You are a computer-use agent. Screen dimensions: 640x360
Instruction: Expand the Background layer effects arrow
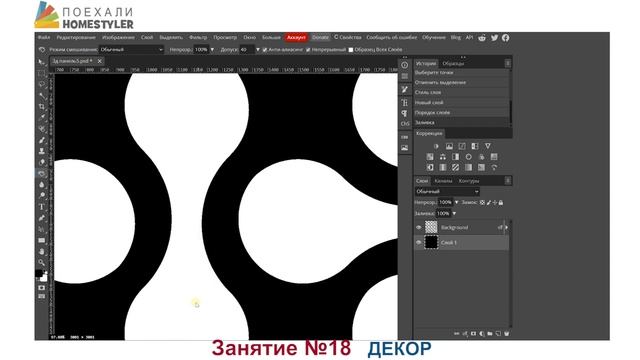[x=507, y=227]
